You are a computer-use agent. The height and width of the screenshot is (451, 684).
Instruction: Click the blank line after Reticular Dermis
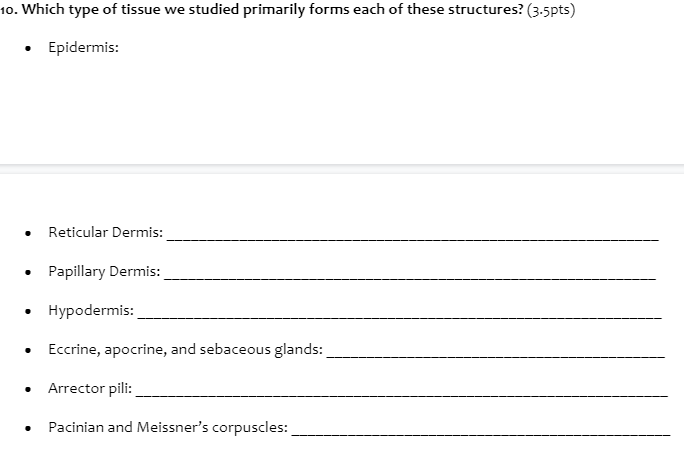413,238
